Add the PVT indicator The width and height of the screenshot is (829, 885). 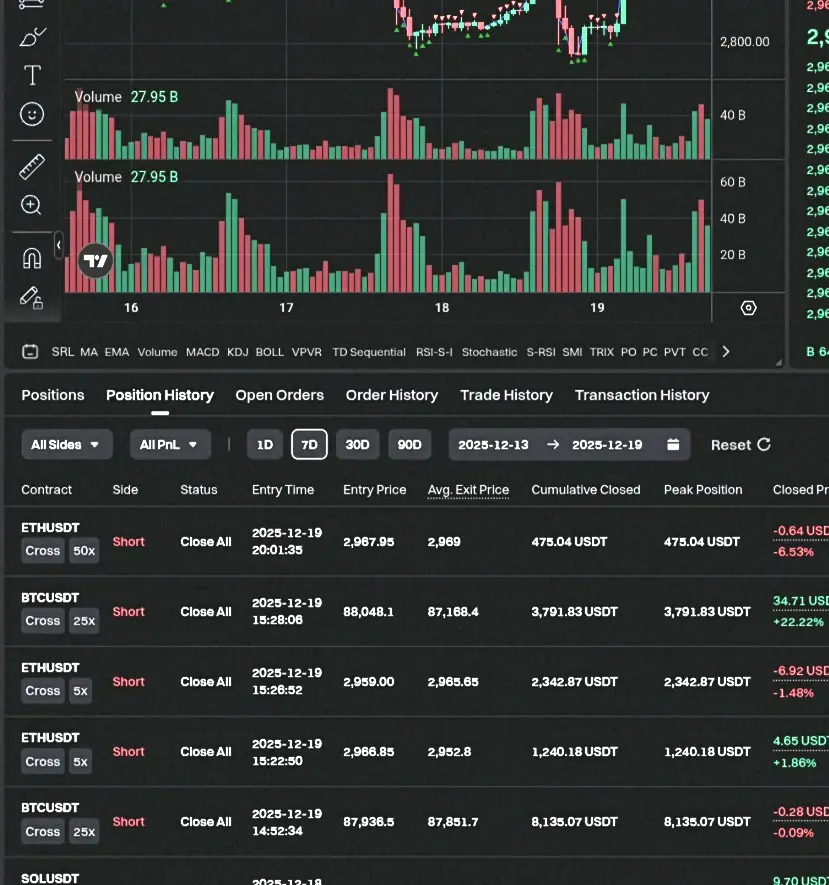(x=674, y=352)
